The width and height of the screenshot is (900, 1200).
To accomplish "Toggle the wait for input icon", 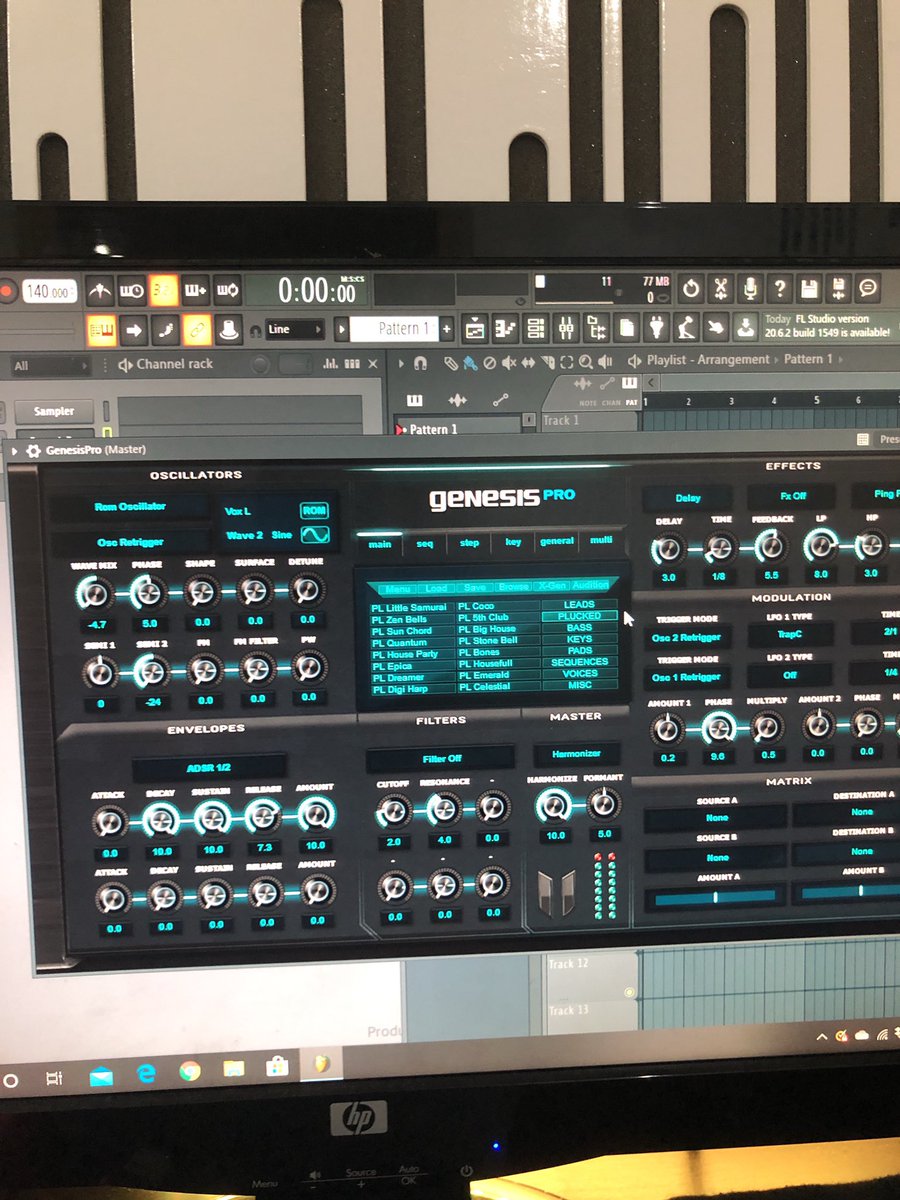I will pos(132,290).
